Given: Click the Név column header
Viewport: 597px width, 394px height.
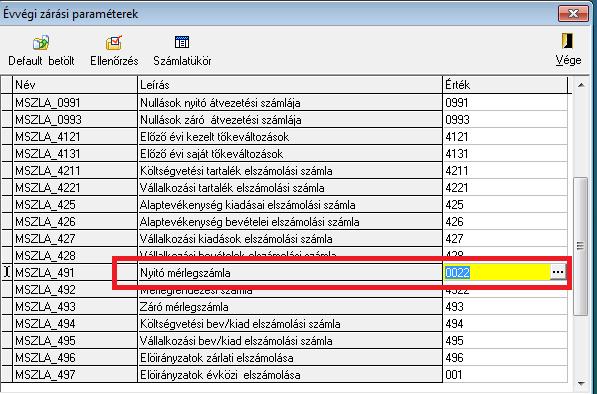Looking at the screenshot, I should pos(75,85).
